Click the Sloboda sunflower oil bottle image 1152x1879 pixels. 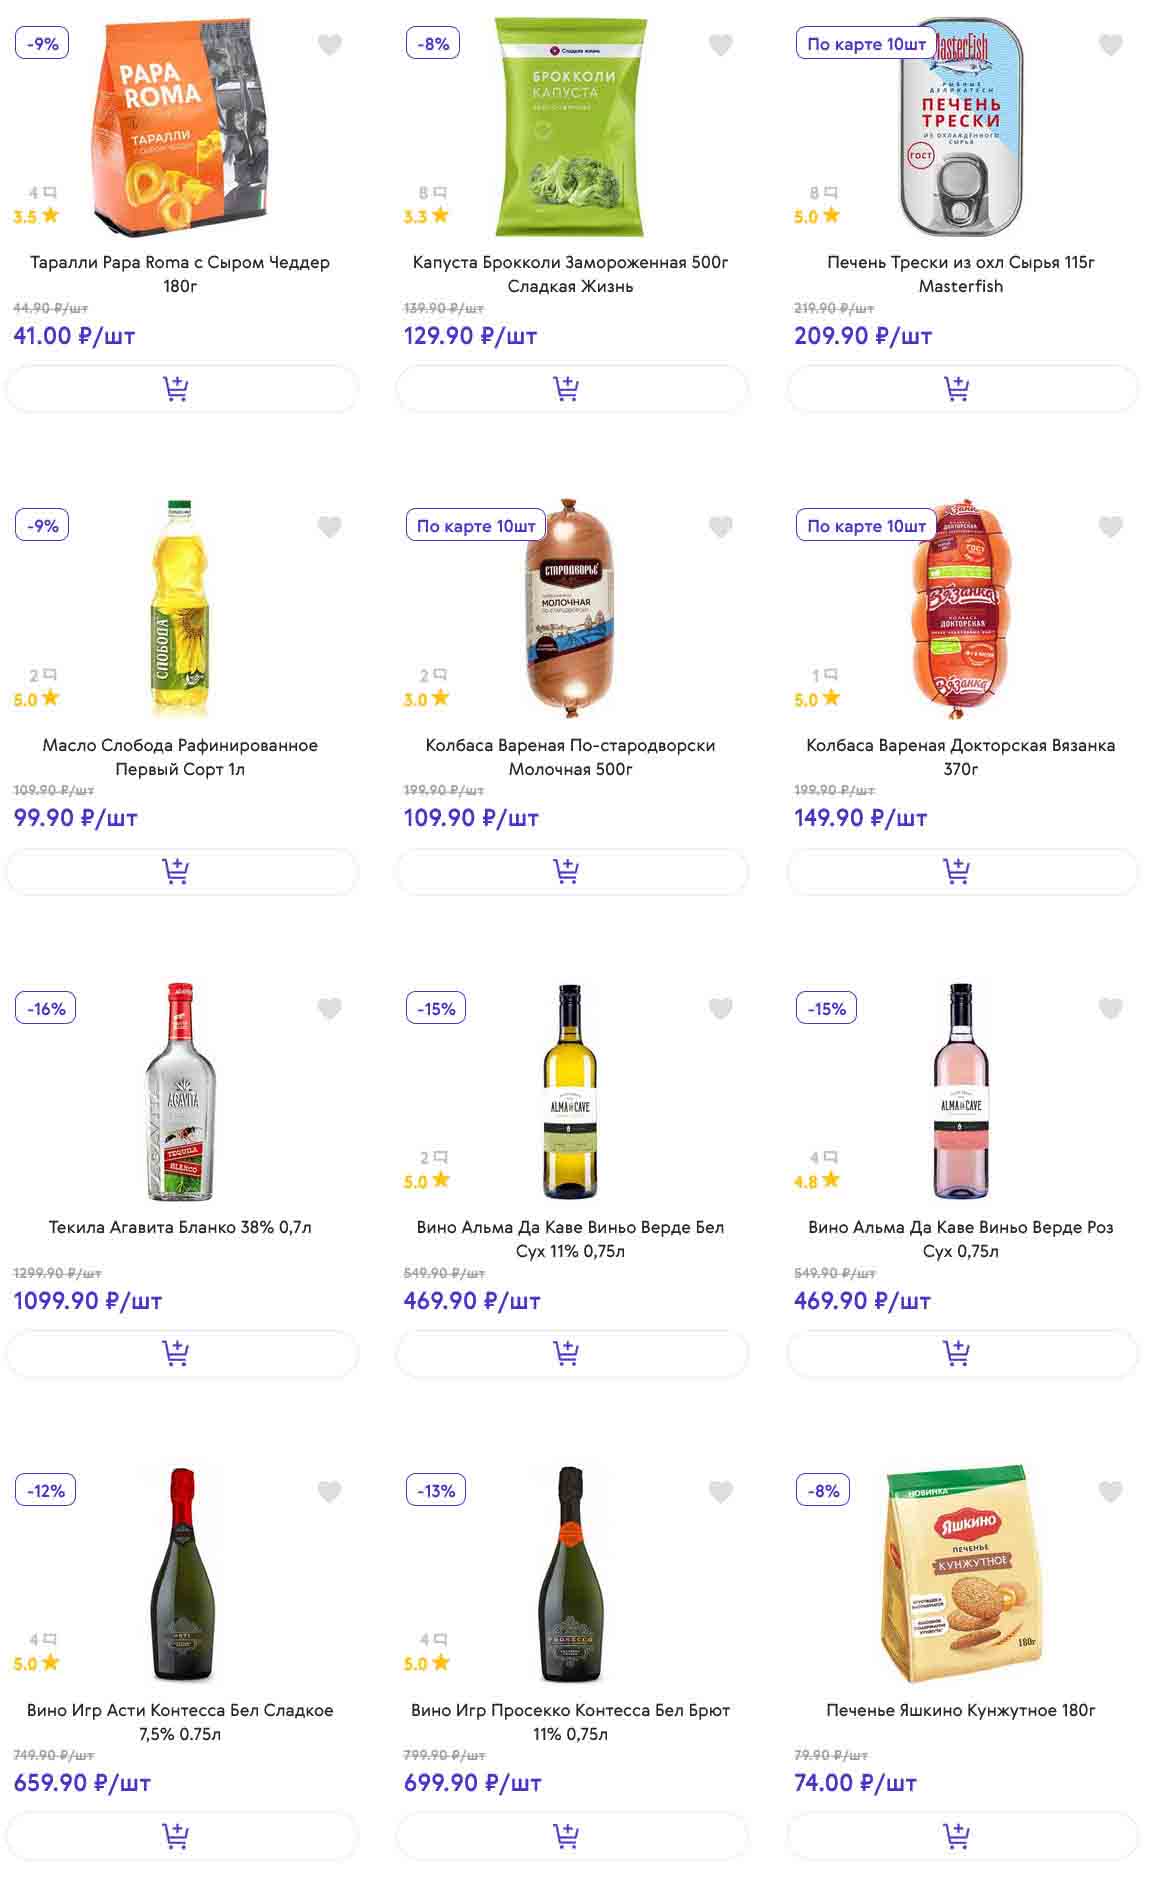[181, 608]
